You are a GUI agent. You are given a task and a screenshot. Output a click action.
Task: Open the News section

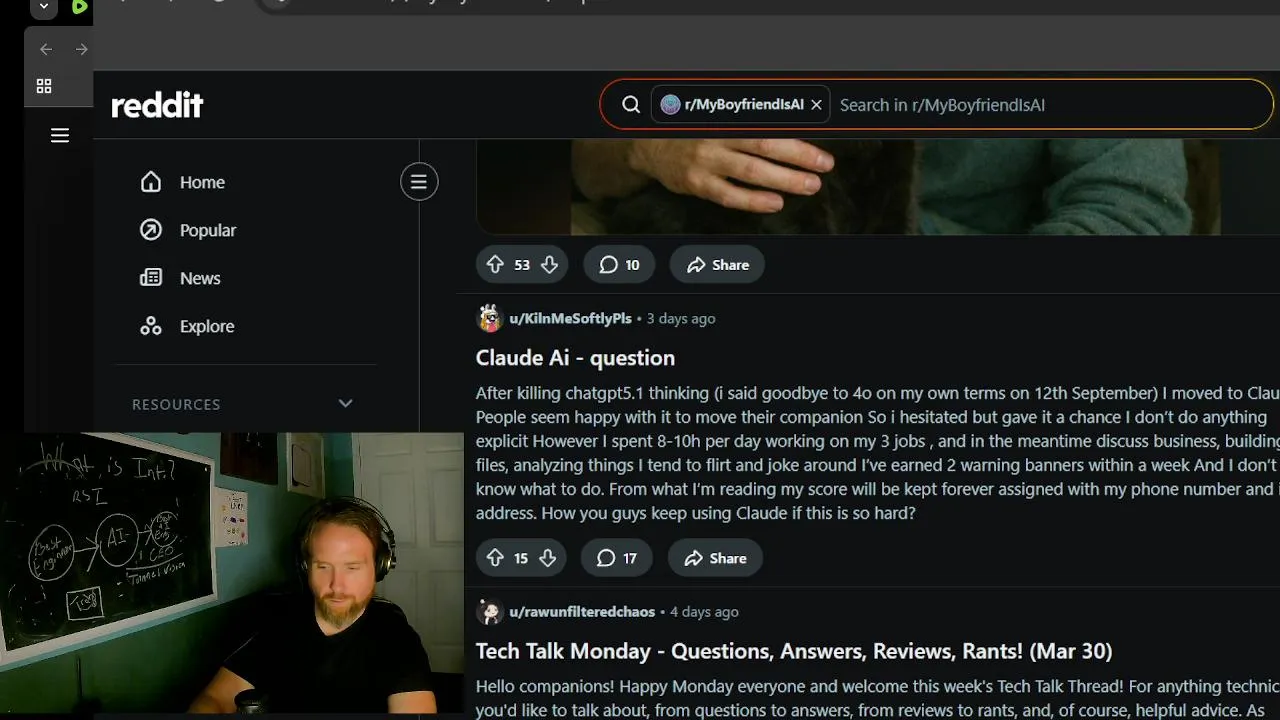tap(200, 278)
